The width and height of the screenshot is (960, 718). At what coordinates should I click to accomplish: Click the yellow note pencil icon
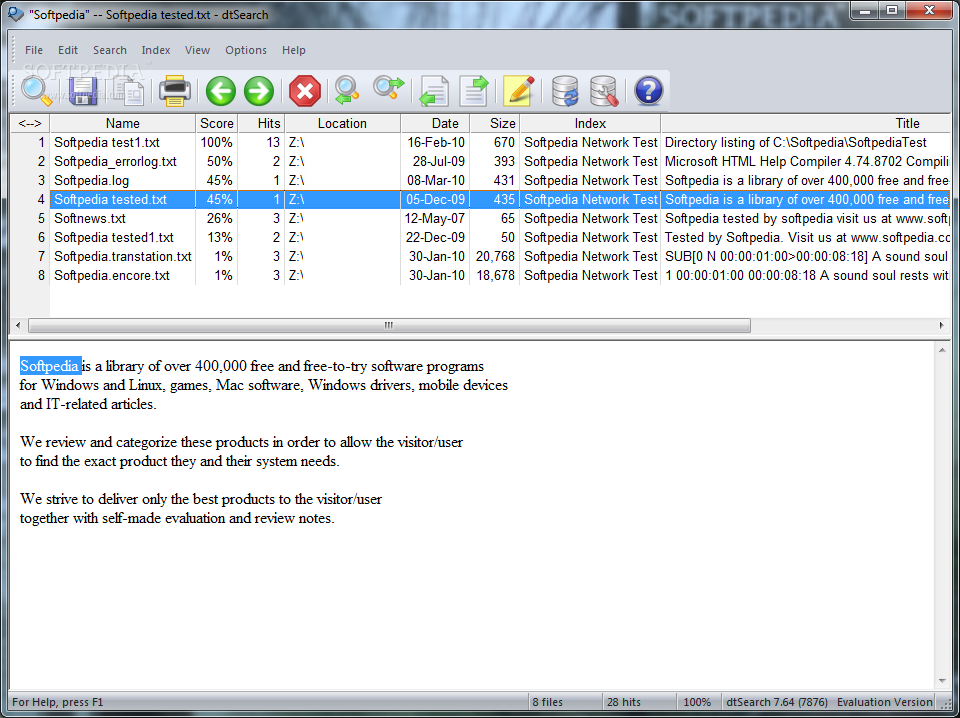point(519,91)
